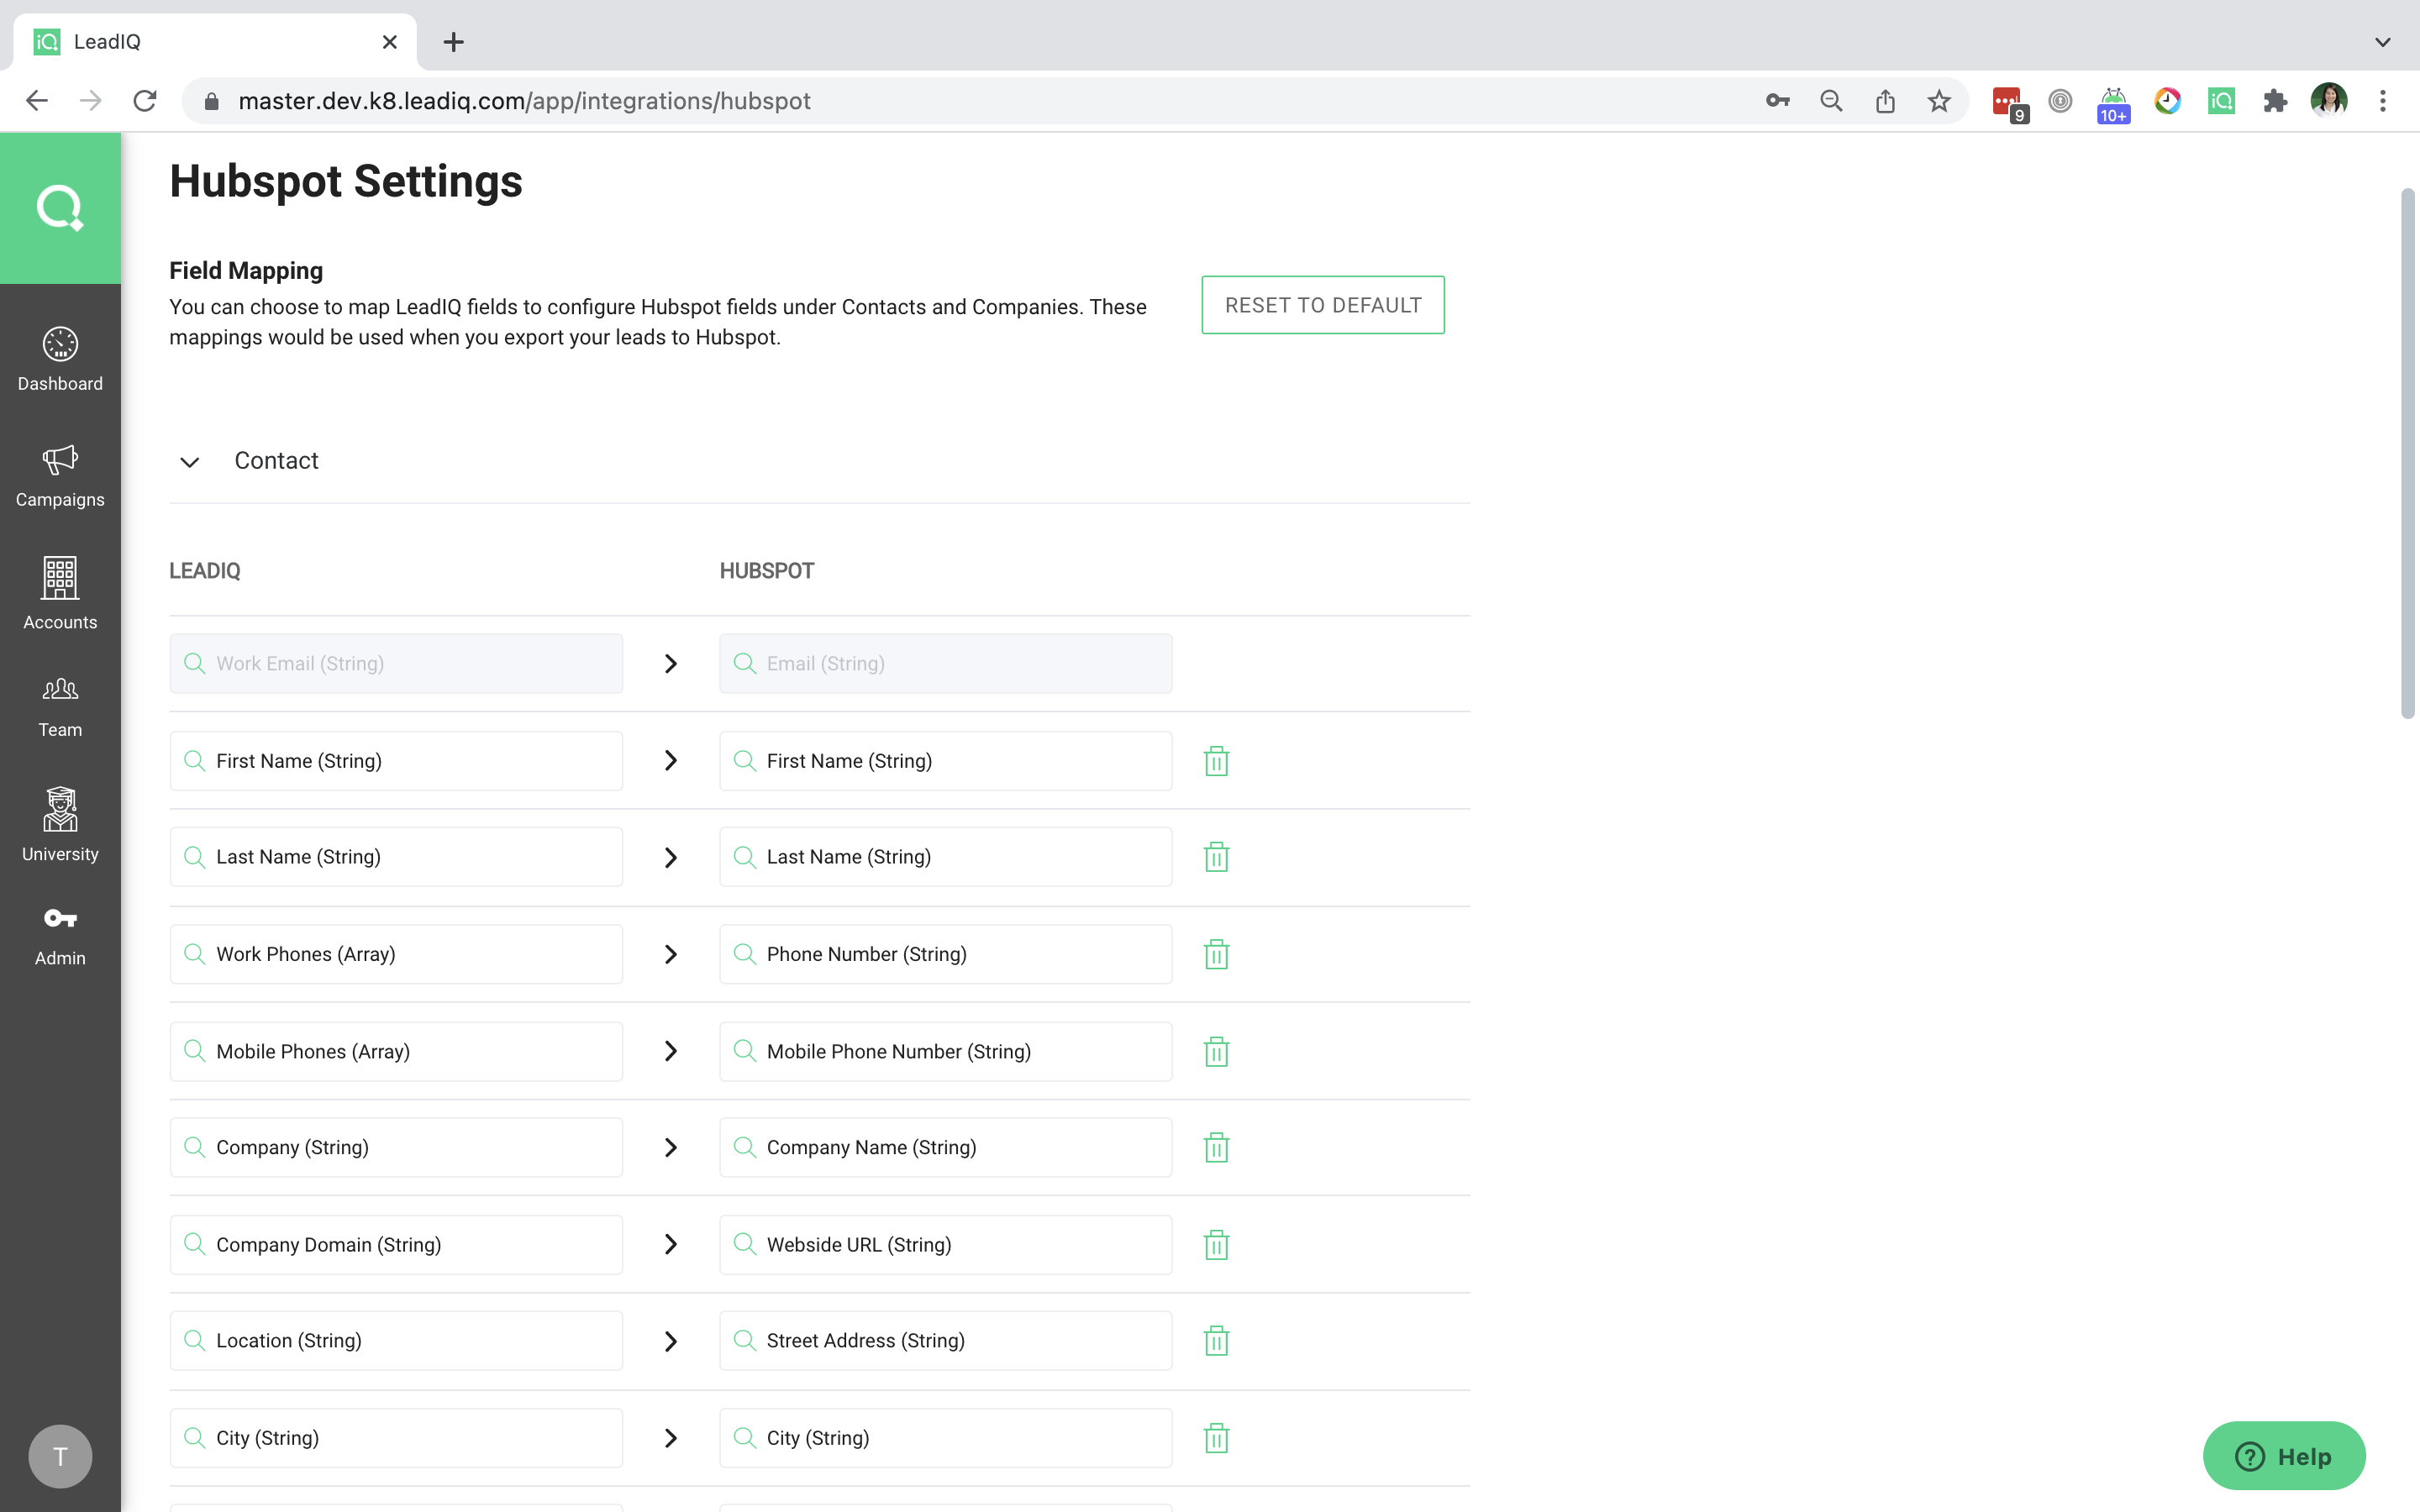Click the RESET TO DEFAULT button
Screen dimensions: 2420x1512
click(1322, 305)
